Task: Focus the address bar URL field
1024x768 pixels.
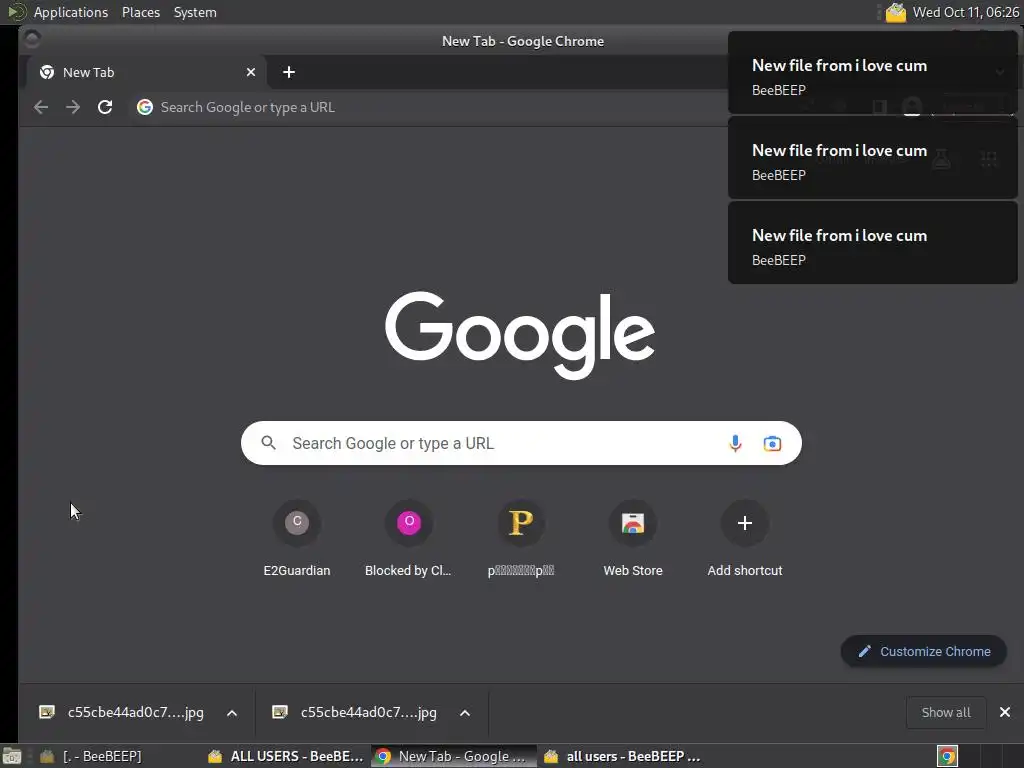Action: (x=431, y=107)
